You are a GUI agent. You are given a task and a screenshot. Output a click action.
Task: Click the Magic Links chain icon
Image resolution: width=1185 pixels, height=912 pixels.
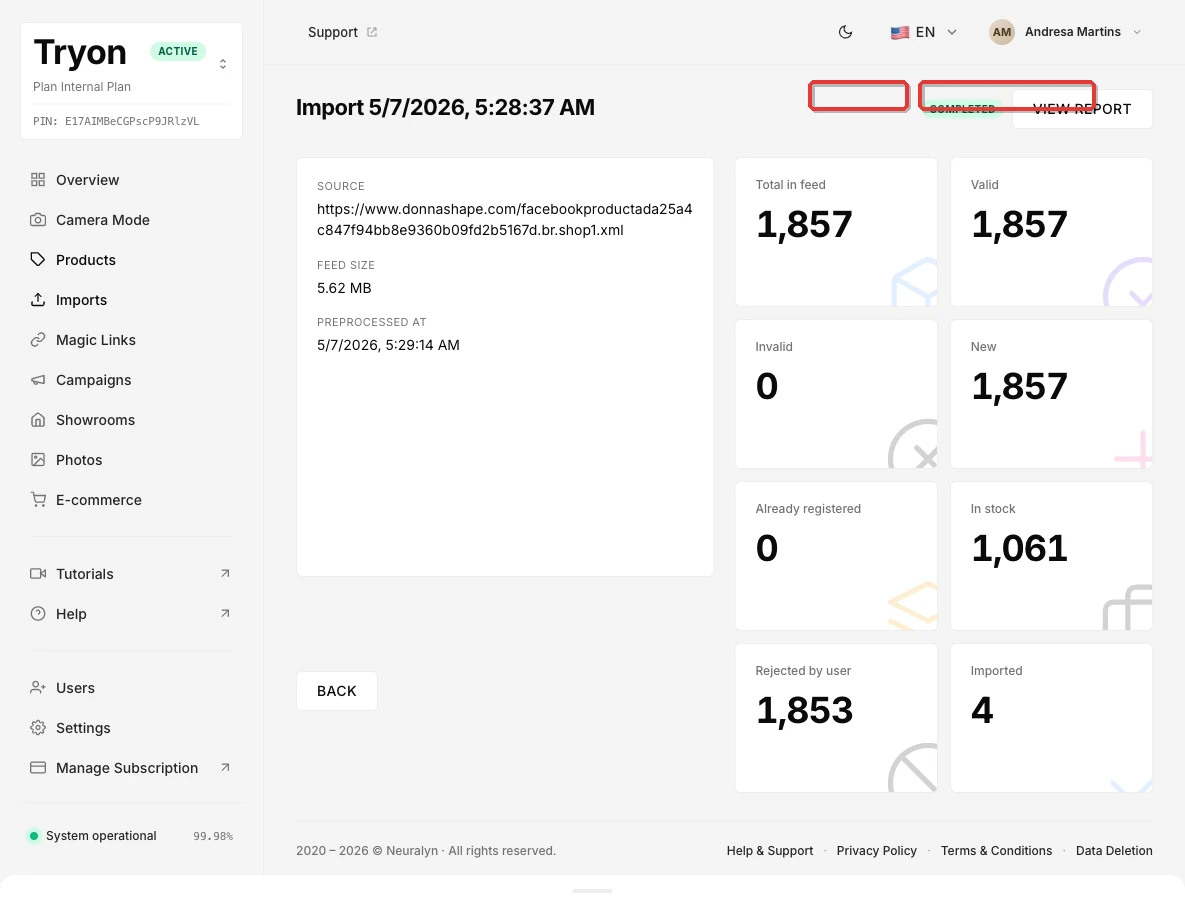coord(38,340)
